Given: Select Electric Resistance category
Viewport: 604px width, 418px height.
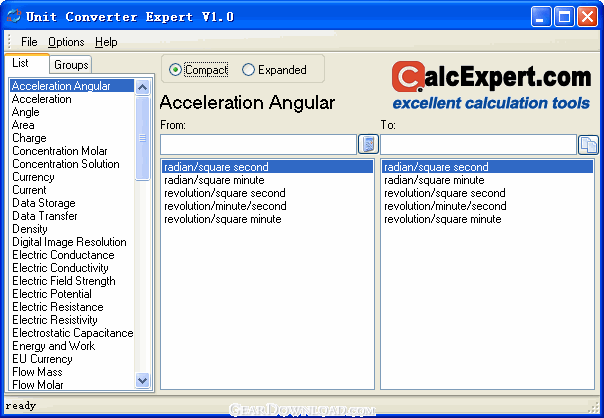Looking at the screenshot, I should pos(72,307).
